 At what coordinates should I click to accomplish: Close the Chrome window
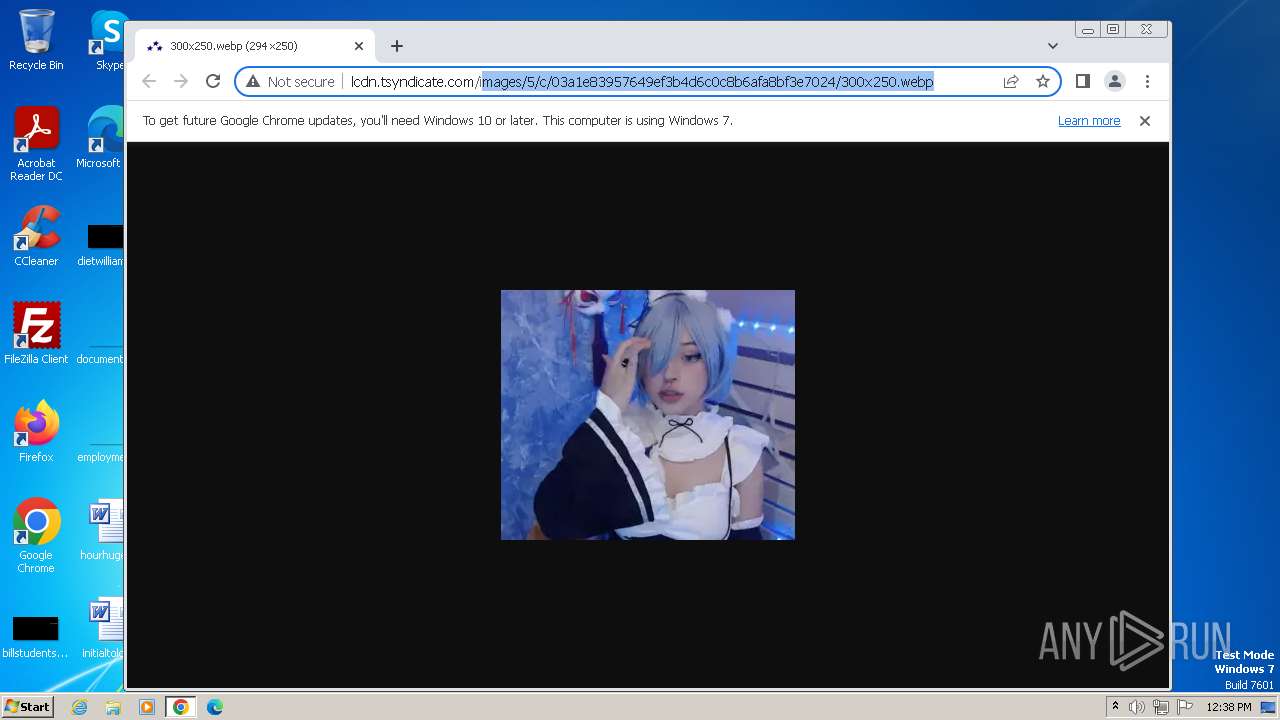[1147, 30]
